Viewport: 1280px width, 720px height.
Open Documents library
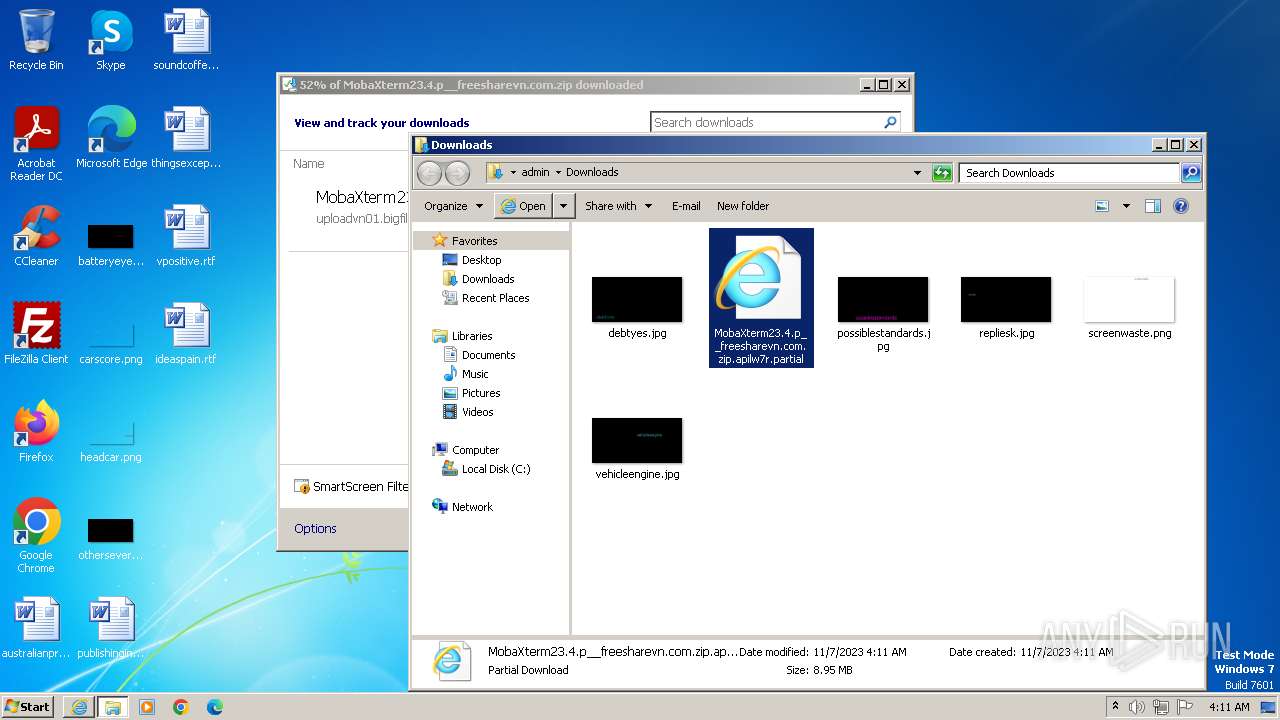point(488,355)
